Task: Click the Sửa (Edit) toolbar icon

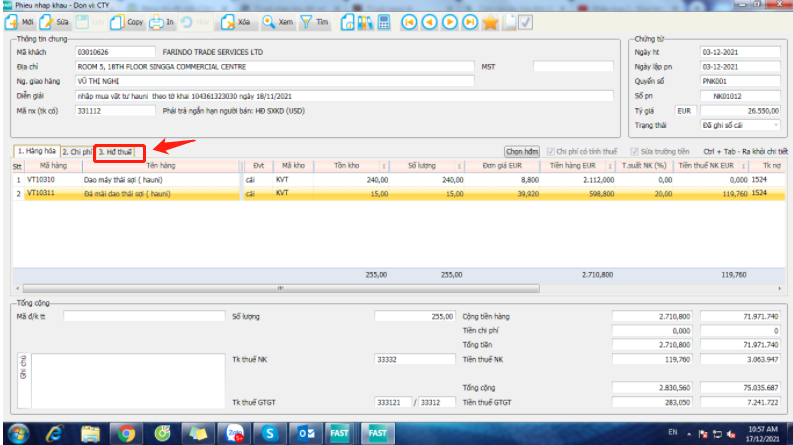Action: pos(48,20)
